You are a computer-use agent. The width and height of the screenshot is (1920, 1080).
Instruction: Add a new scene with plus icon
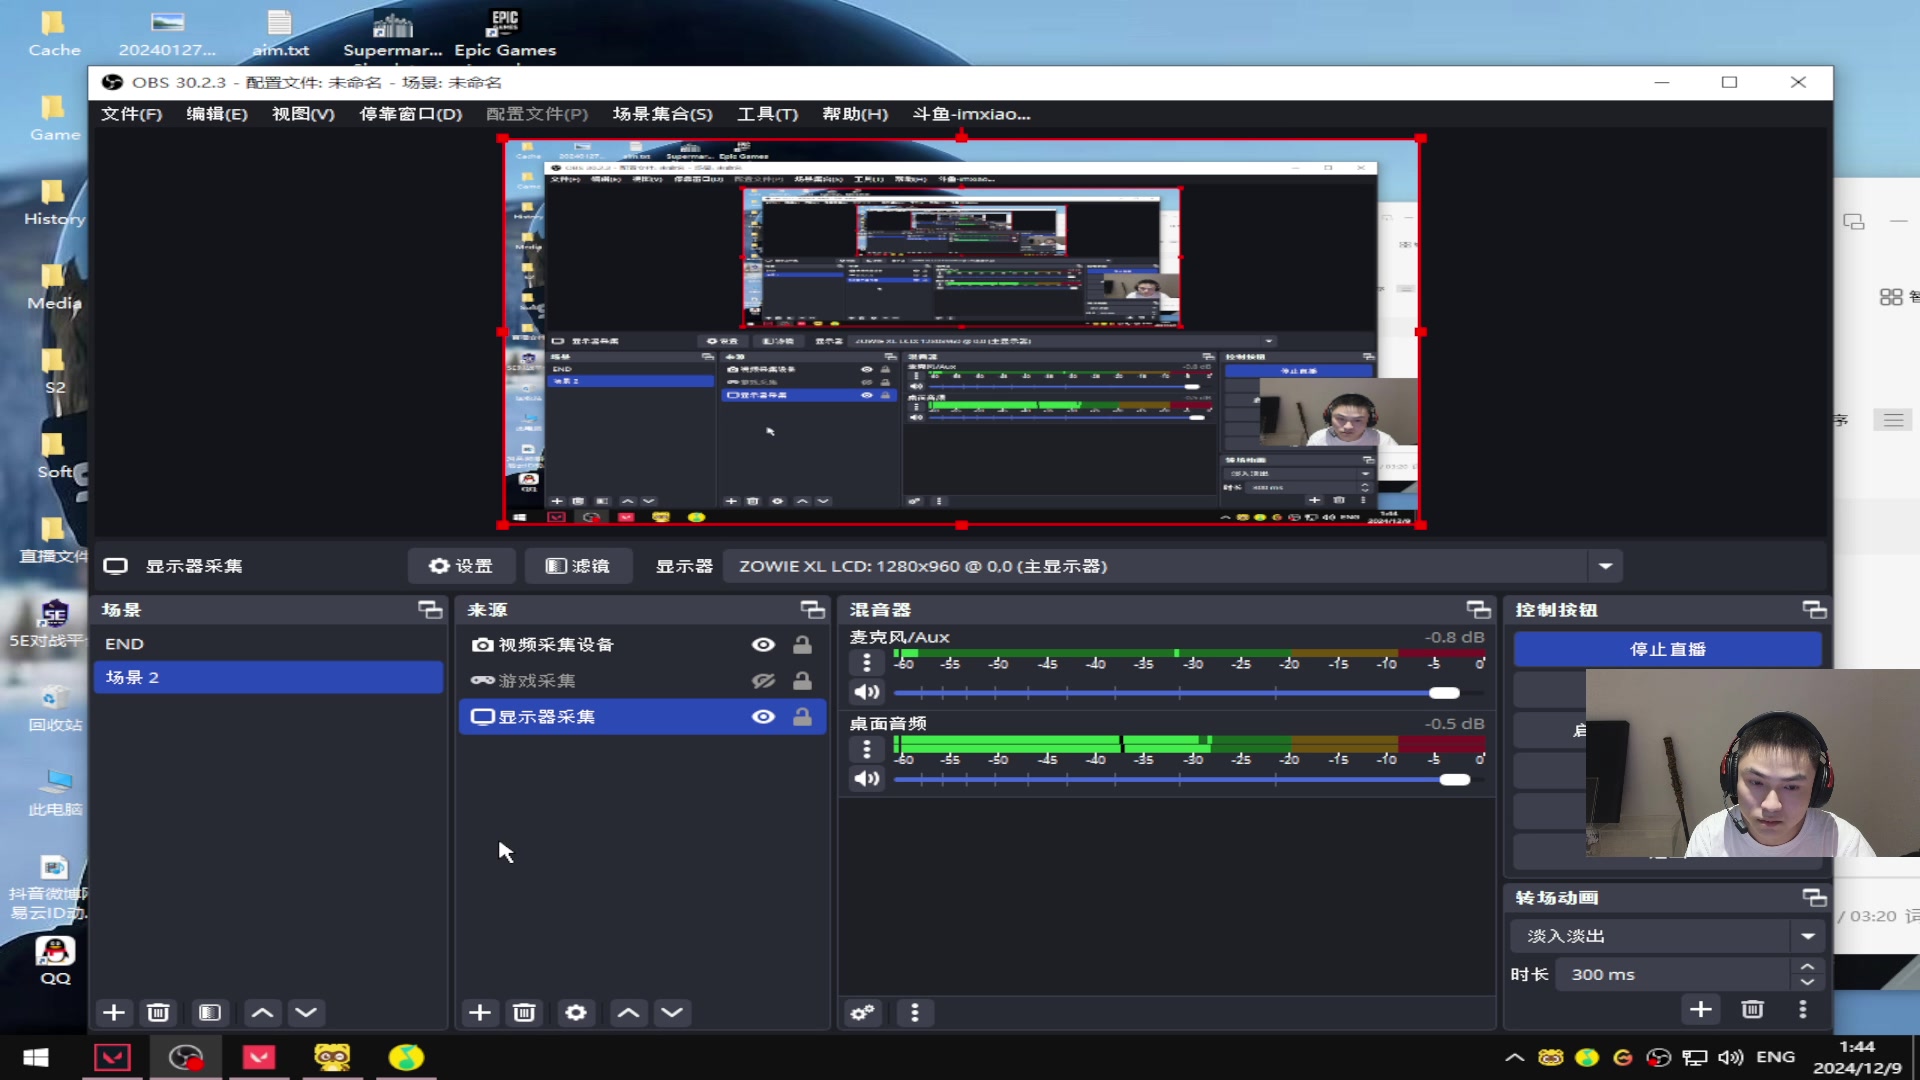click(114, 1012)
